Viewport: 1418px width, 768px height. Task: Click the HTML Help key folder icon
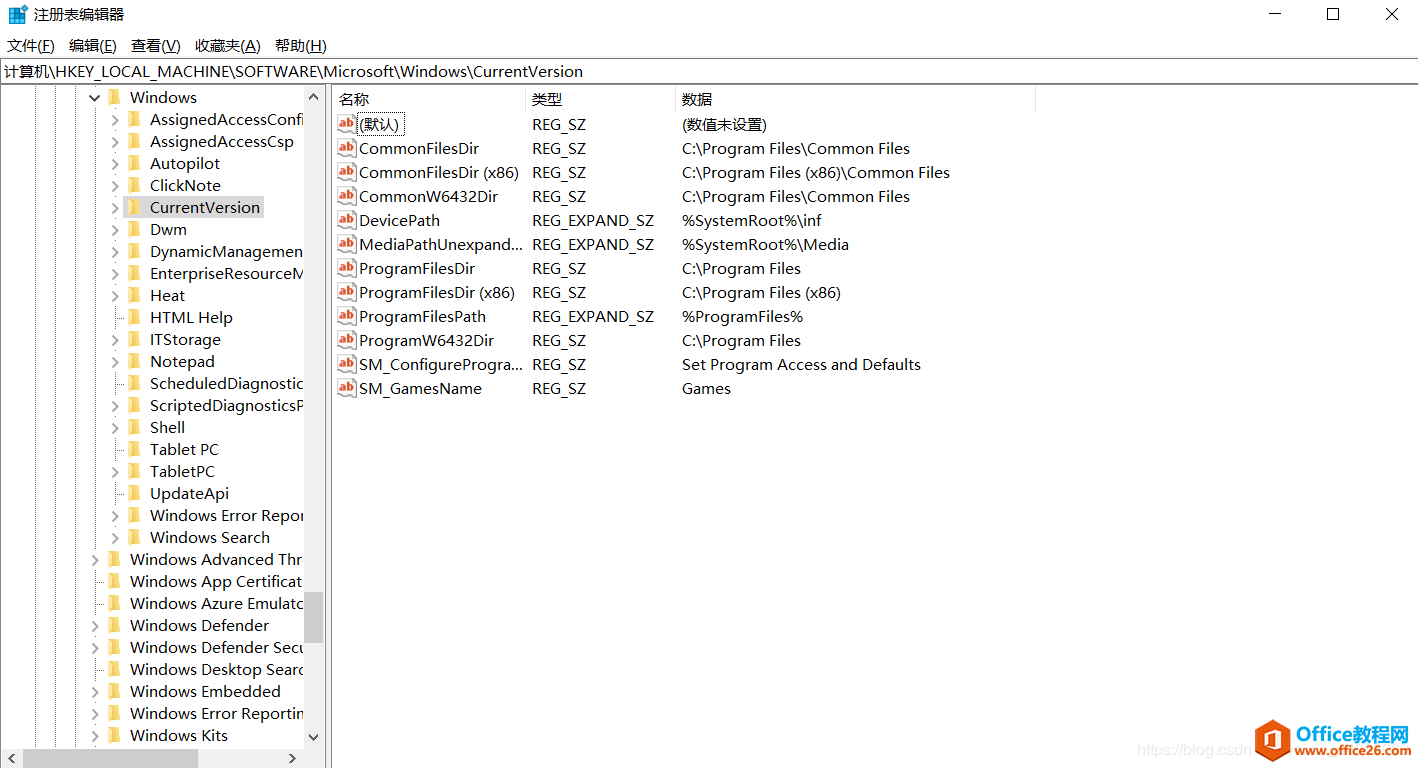coord(134,317)
